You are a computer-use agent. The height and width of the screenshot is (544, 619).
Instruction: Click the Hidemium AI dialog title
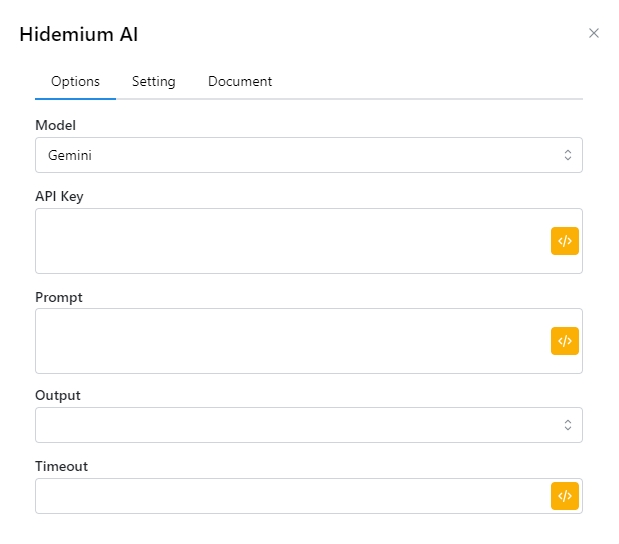(79, 35)
